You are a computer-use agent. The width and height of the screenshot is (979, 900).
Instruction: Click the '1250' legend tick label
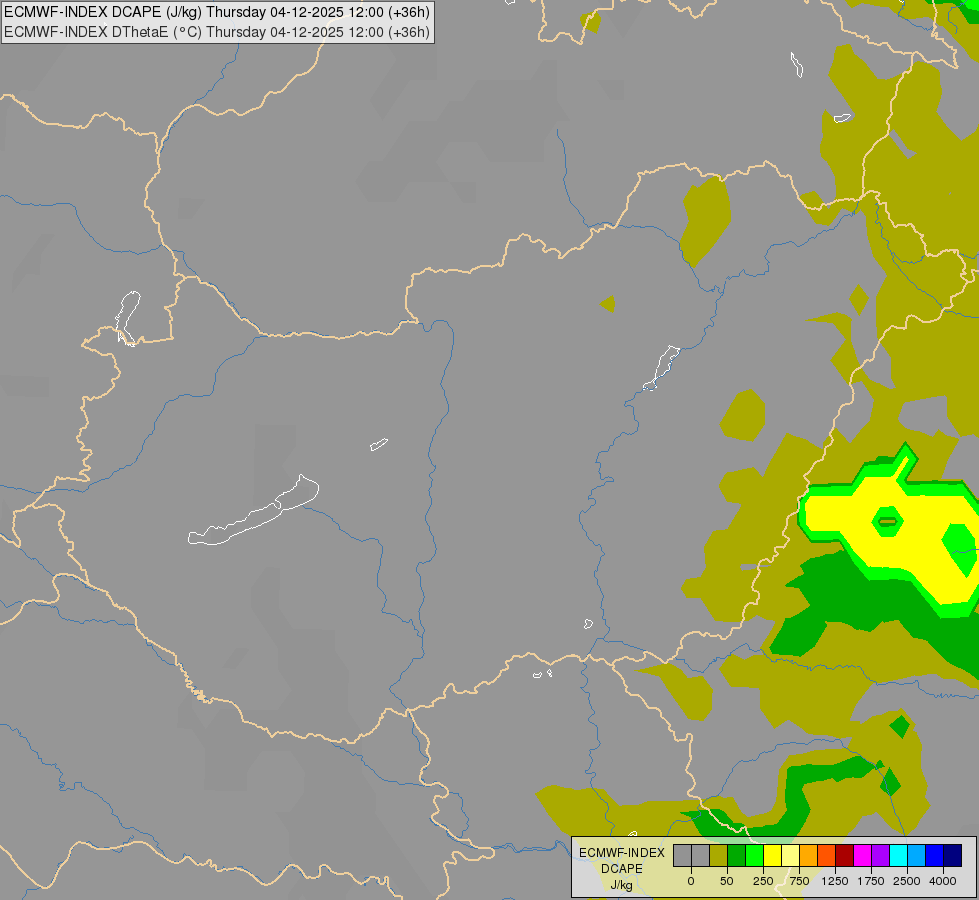coord(835,881)
